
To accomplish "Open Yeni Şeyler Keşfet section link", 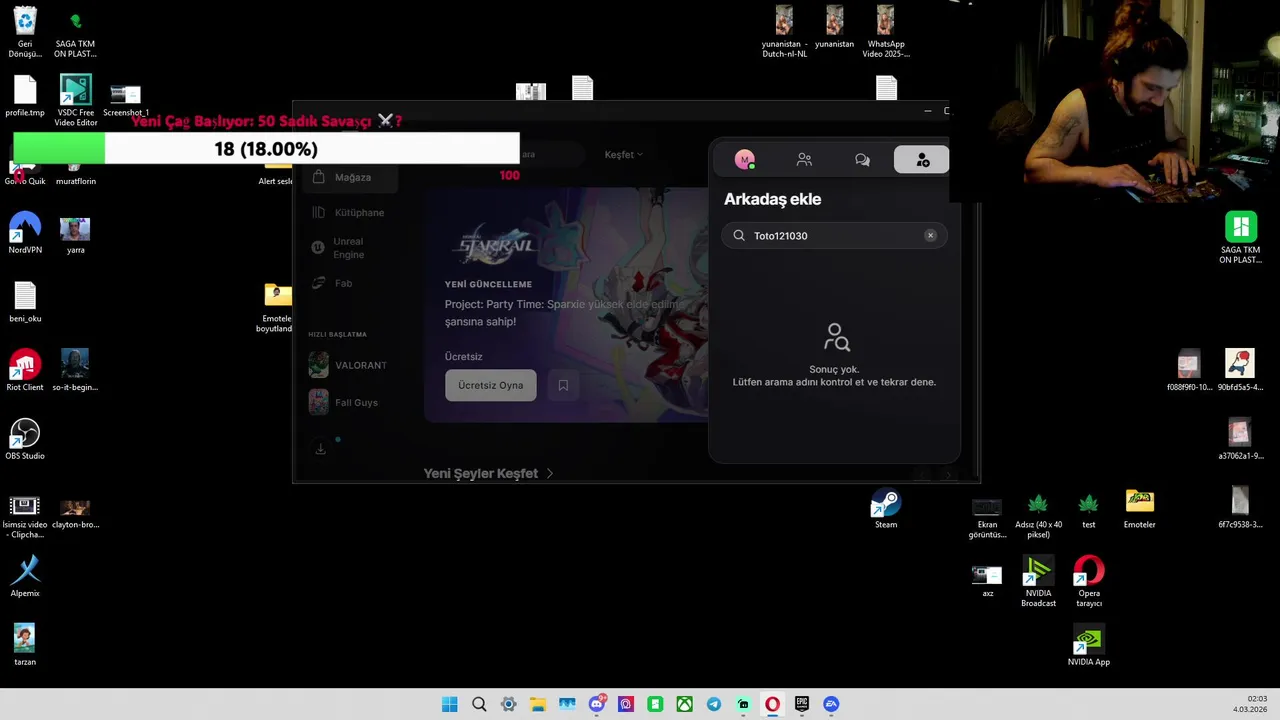I will [488, 473].
